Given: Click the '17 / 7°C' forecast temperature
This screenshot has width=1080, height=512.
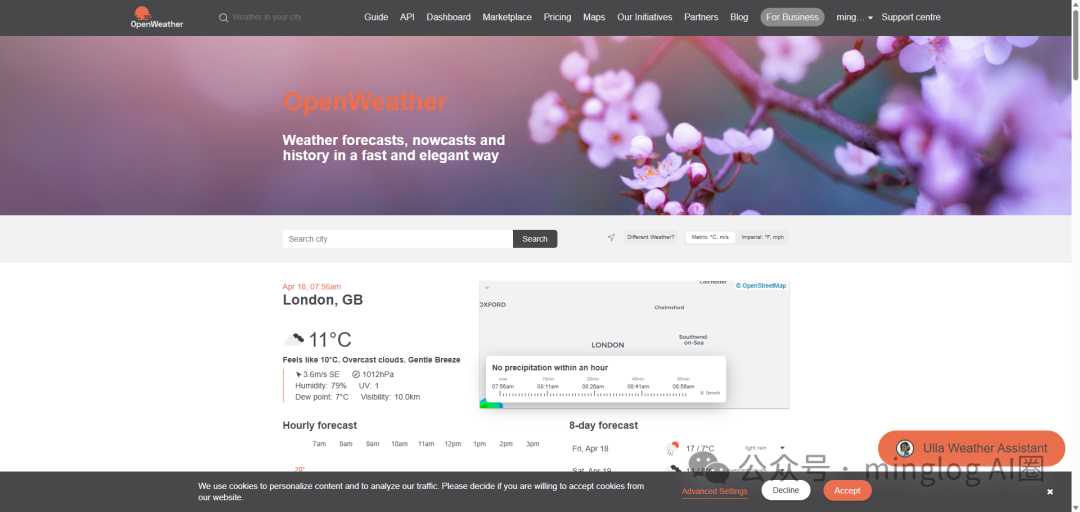Looking at the screenshot, I should coord(700,449).
